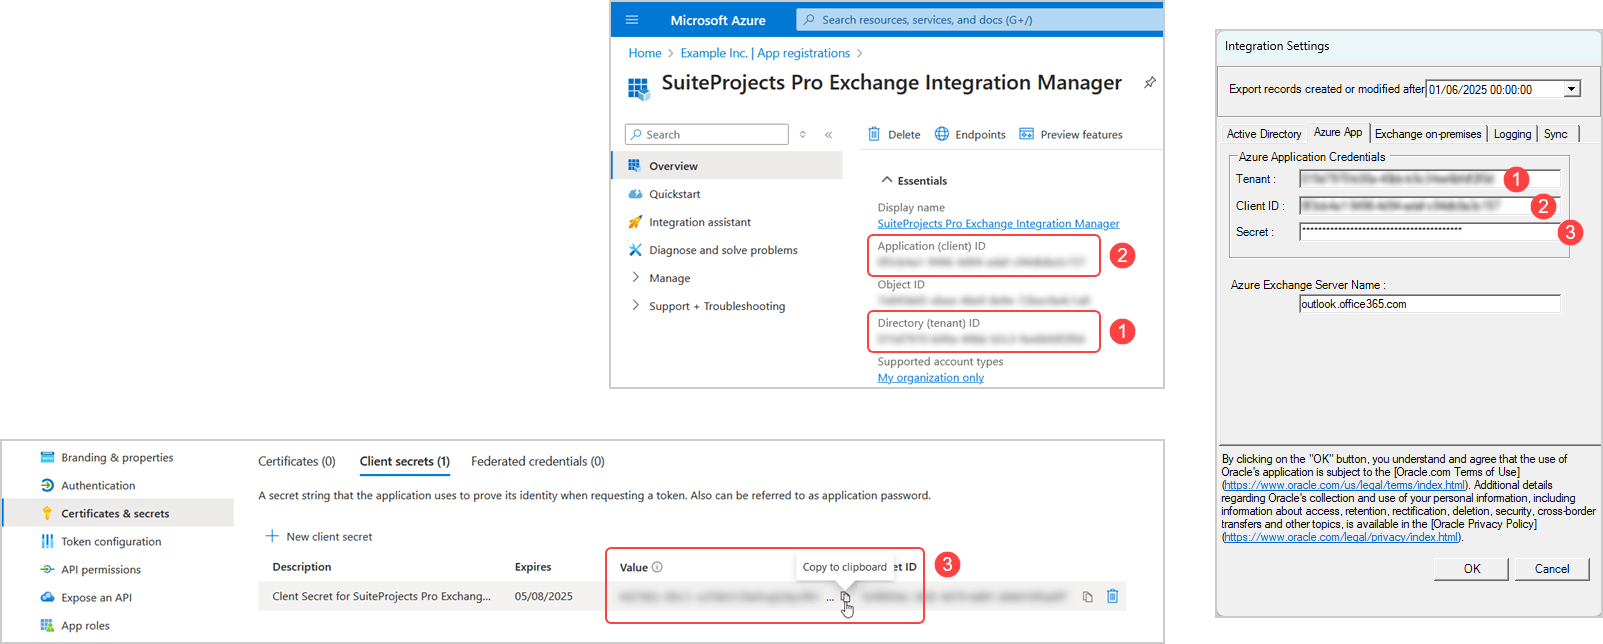Expand Support + Troubleshooting section
This screenshot has width=1603, height=644.
point(707,306)
